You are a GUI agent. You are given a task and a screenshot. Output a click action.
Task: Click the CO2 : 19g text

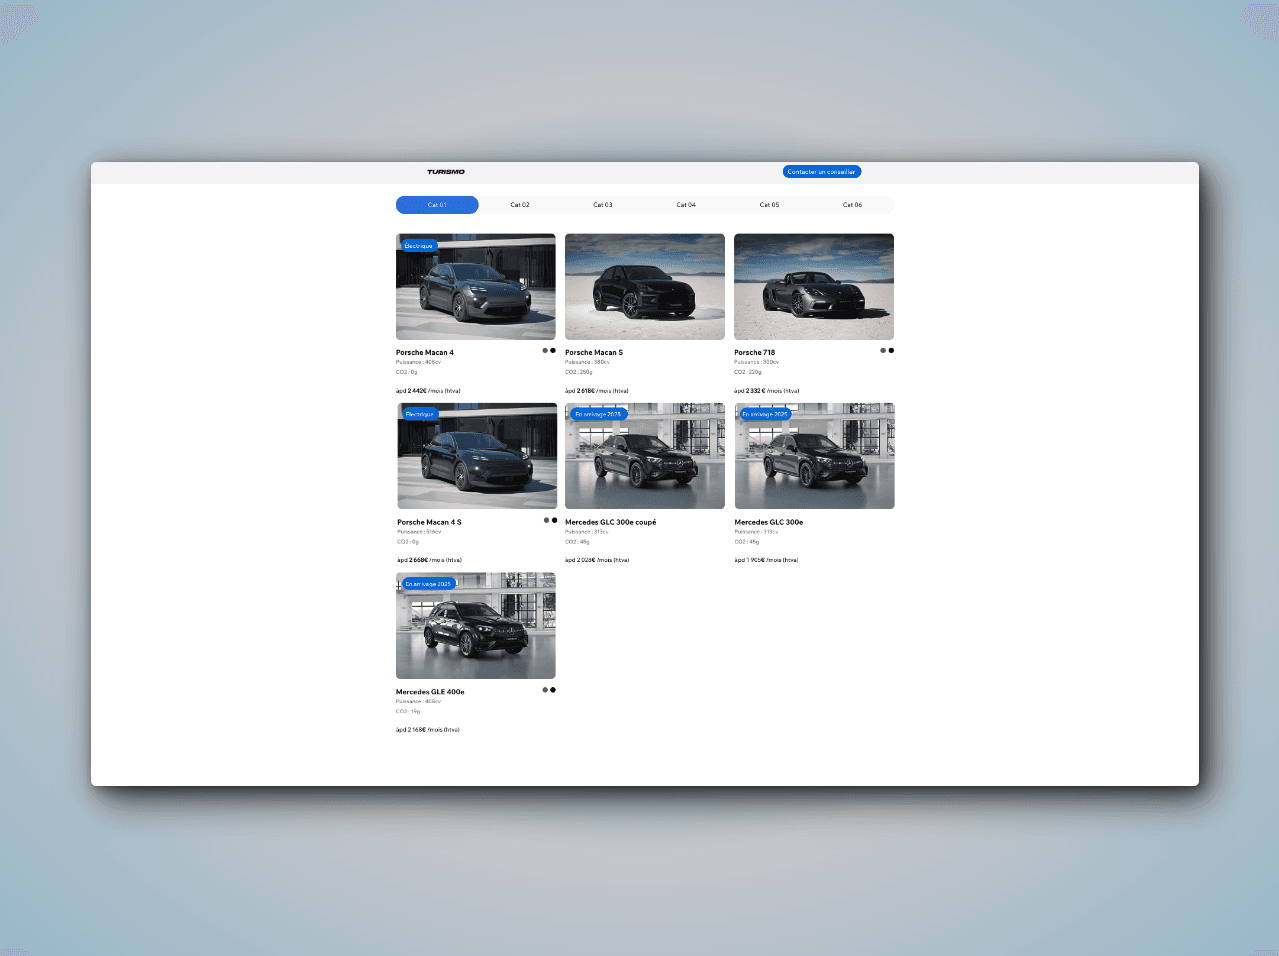click(x=408, y=711)
